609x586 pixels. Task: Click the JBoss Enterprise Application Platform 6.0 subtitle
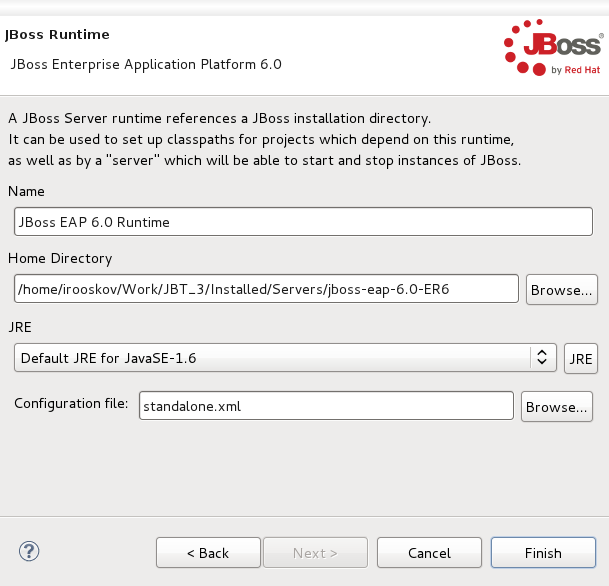click(146, 64)
